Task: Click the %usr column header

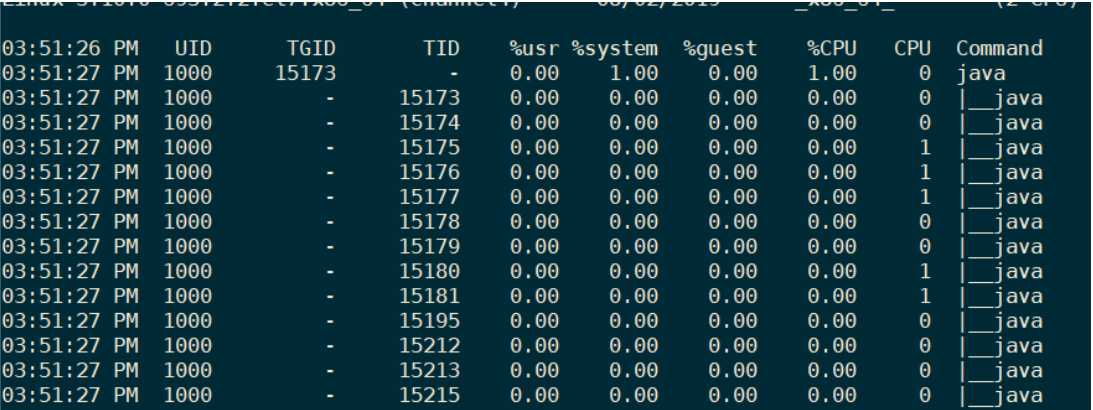Action: pyautogui.click(x=534, y=48)
